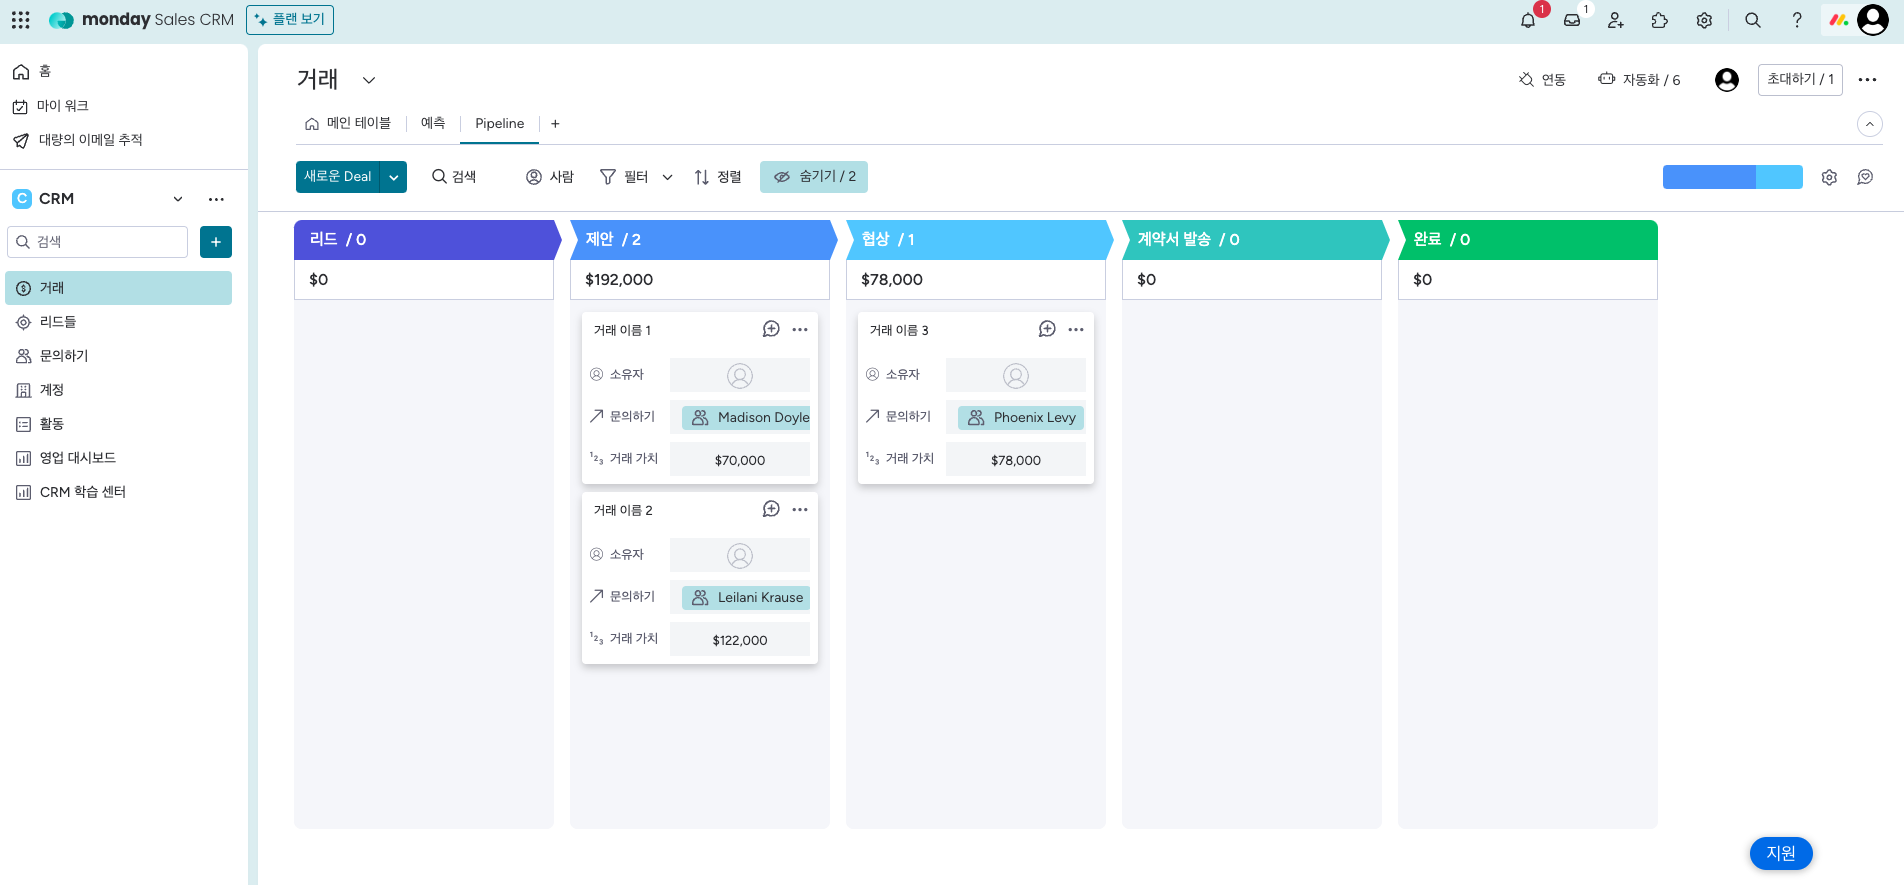Viewport: 1904px width, 885px height.
Task: Click the 플랜 보기 button
Action: tap(290, 20)
